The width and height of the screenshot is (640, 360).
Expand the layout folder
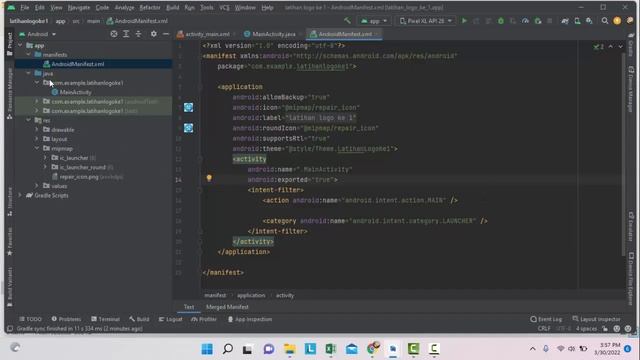(37, 139)
